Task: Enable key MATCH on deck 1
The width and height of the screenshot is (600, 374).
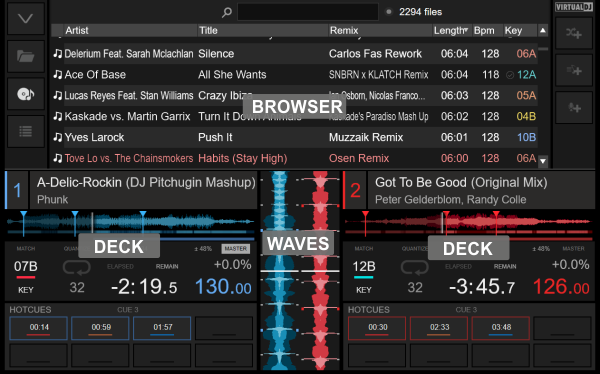Action: coord(26,249)
